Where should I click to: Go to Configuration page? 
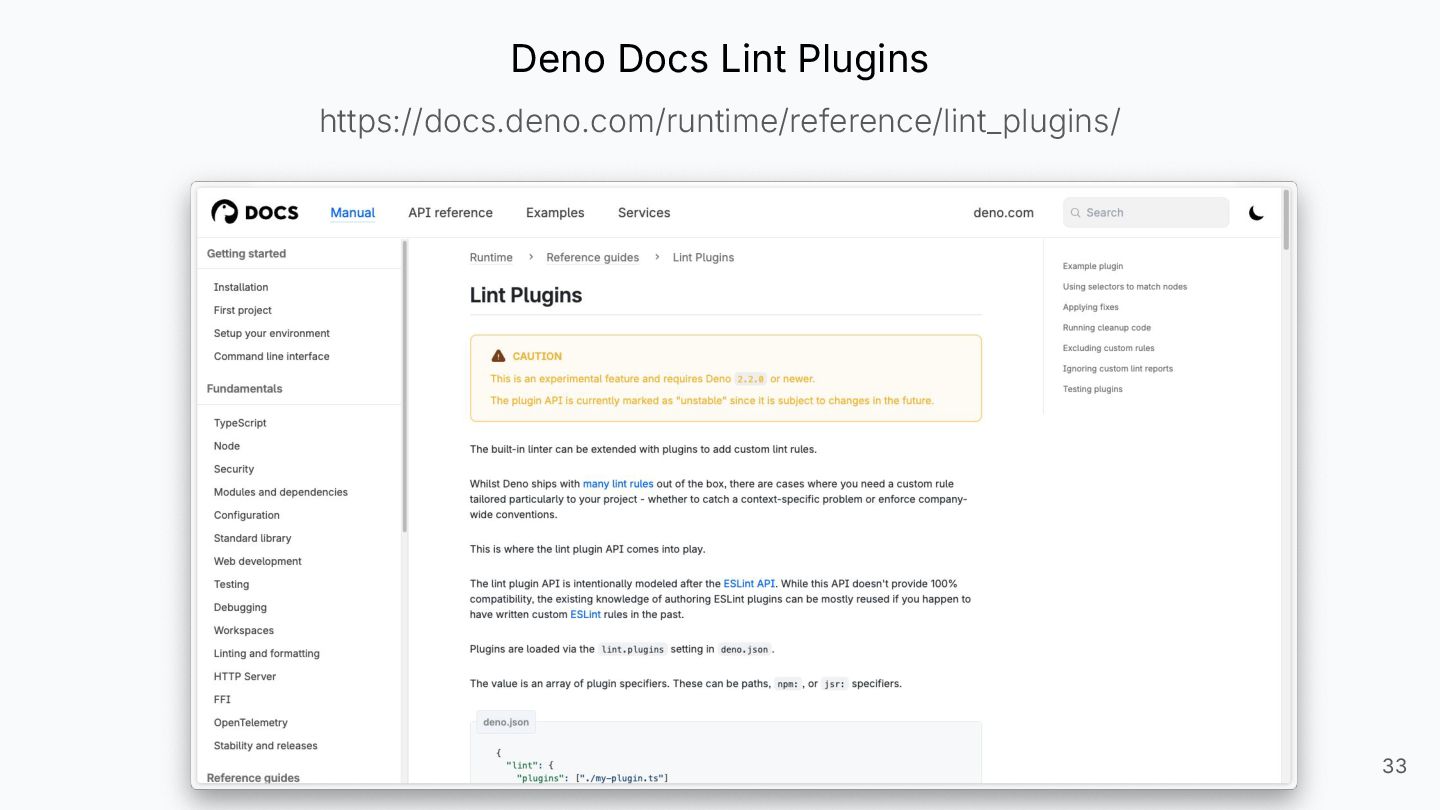pos(247,515)
